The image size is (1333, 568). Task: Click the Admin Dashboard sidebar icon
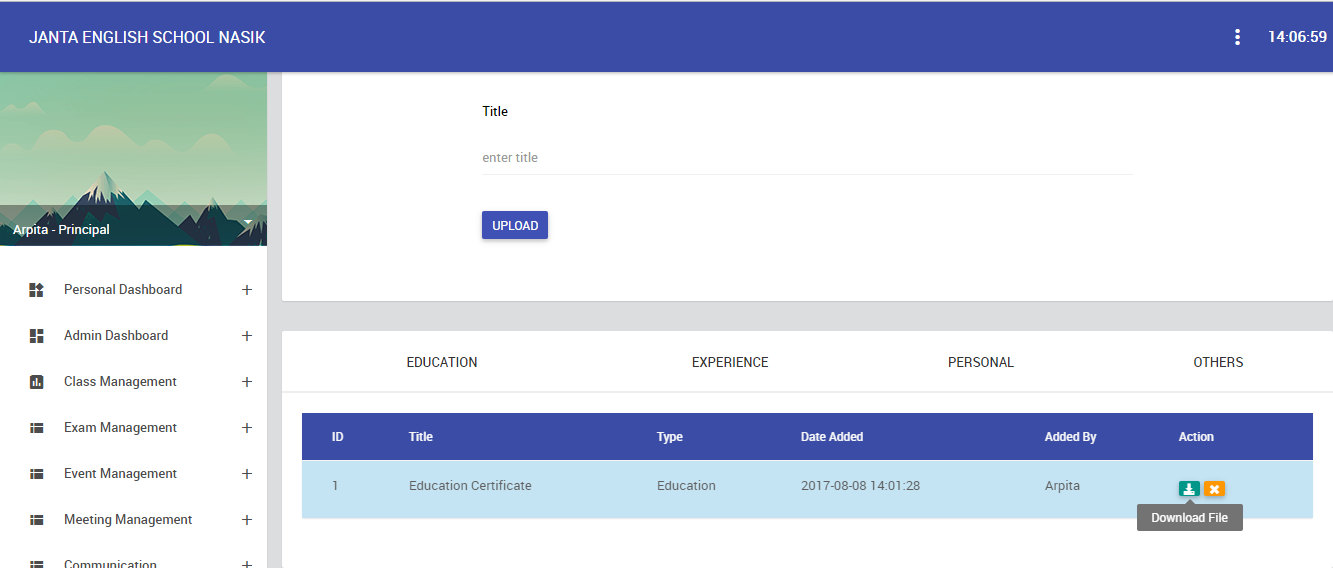(x=37, y=336)
